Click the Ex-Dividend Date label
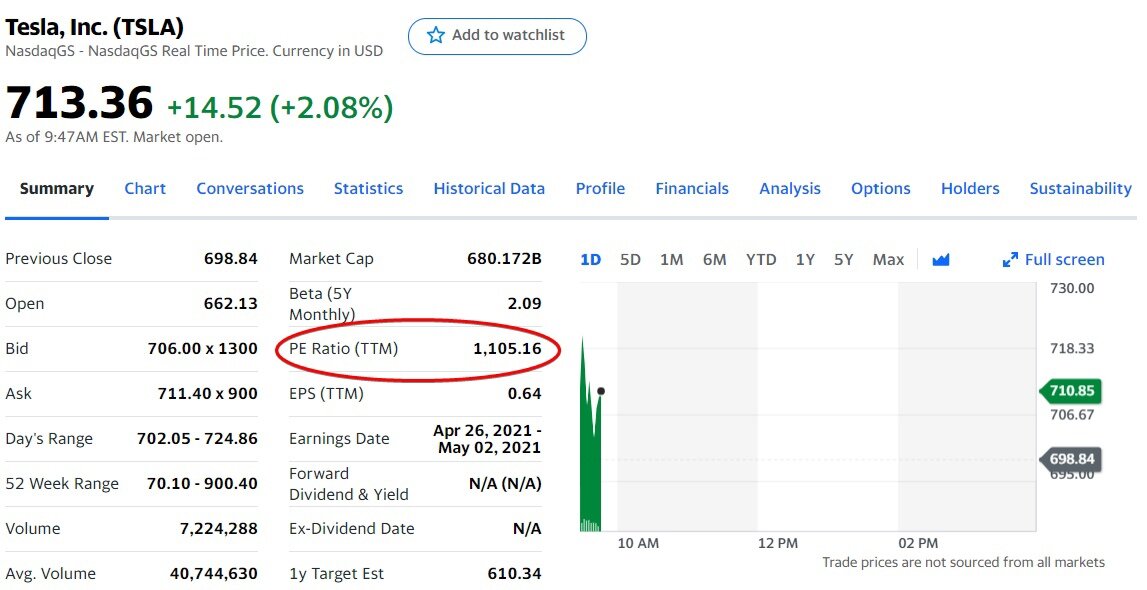Viewport: 1147px width, 590px height. point(352,529)
